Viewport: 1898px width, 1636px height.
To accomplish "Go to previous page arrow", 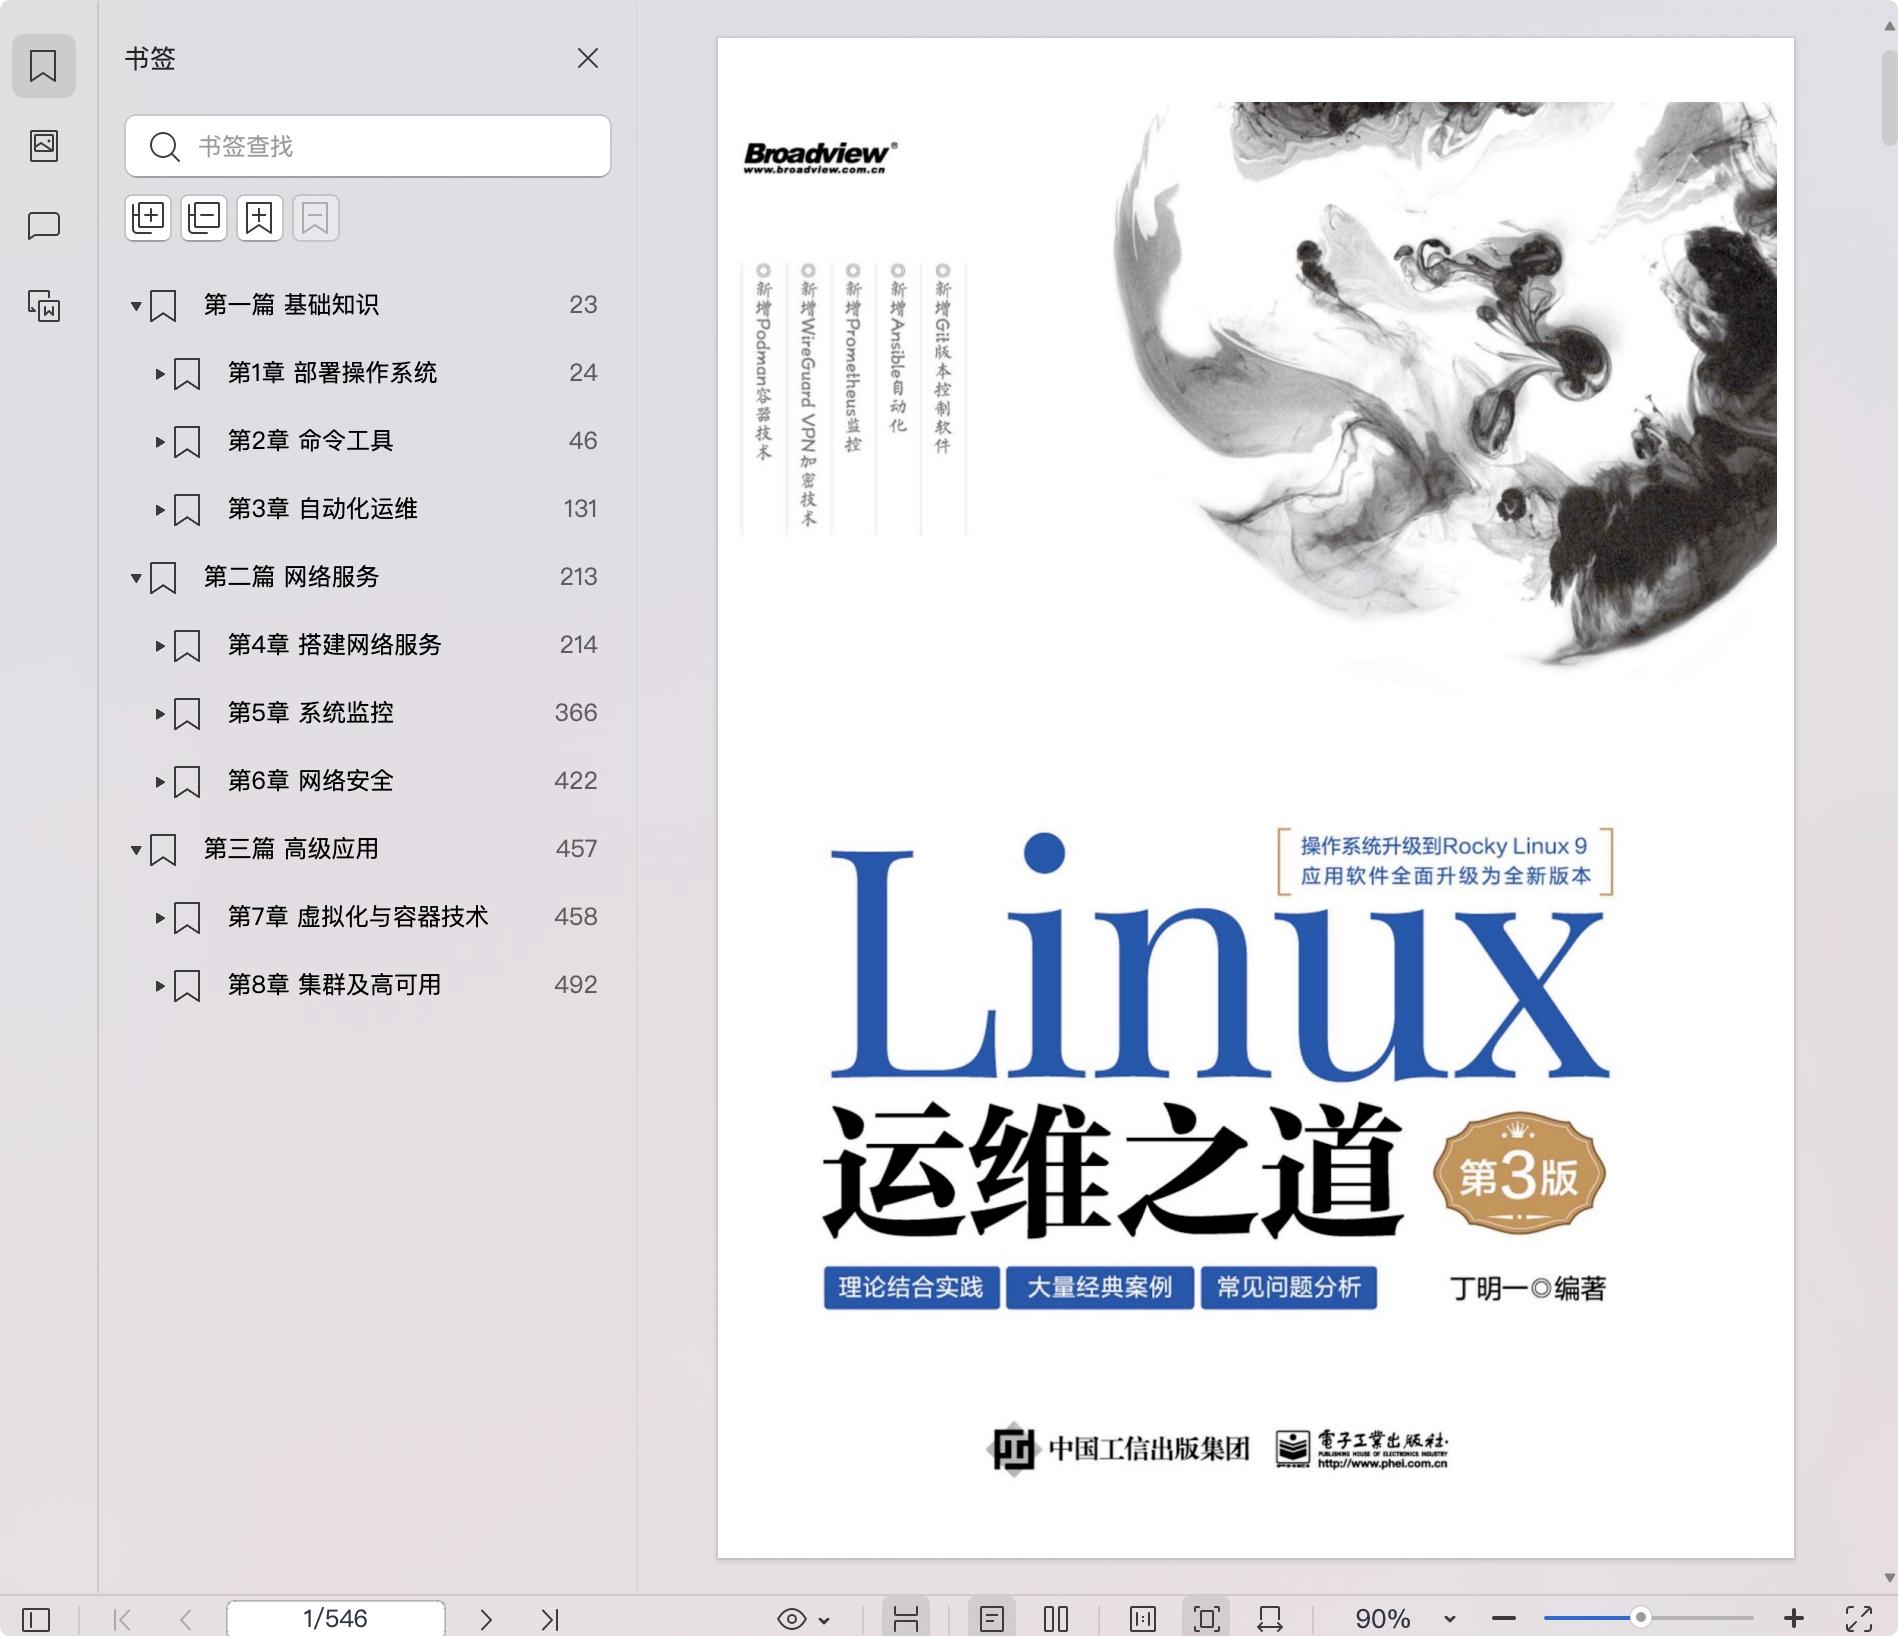I will point(185,1619).
